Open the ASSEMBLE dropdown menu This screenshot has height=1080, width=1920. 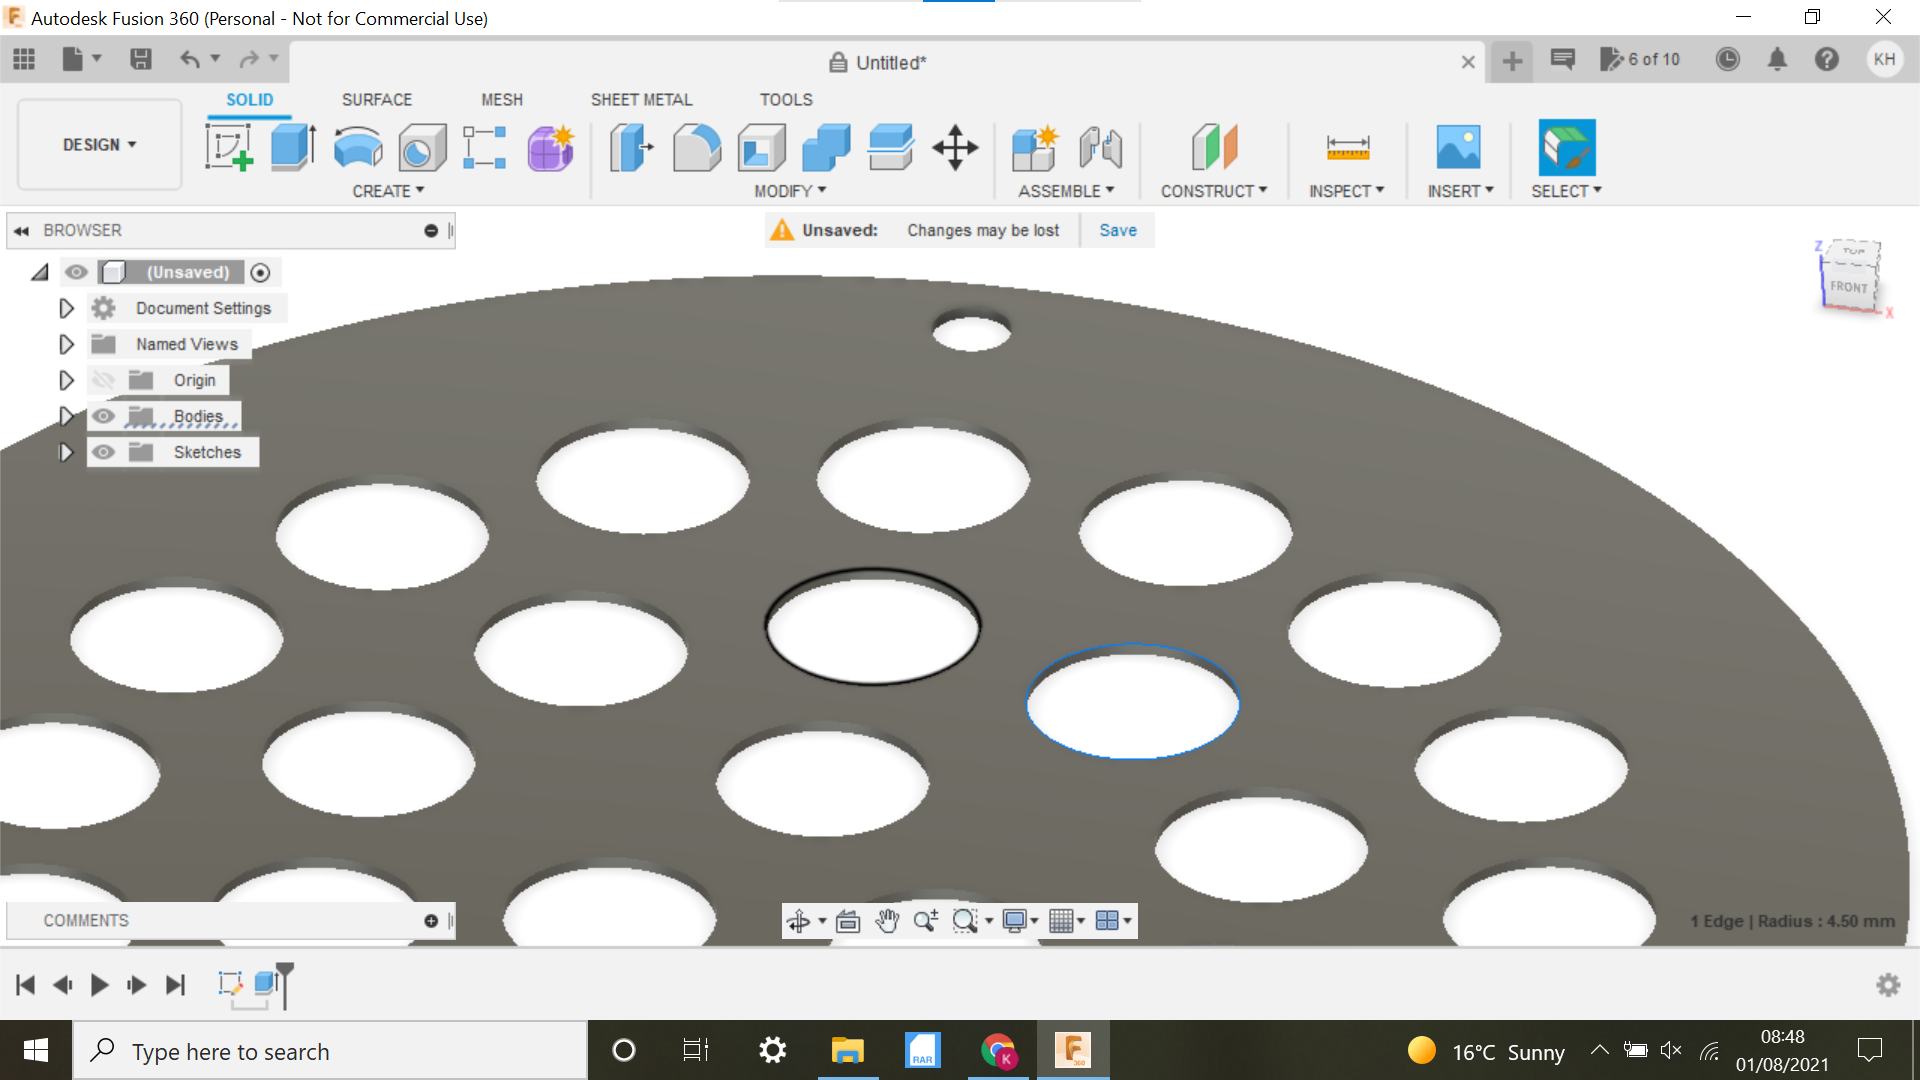pos(1066,191)
